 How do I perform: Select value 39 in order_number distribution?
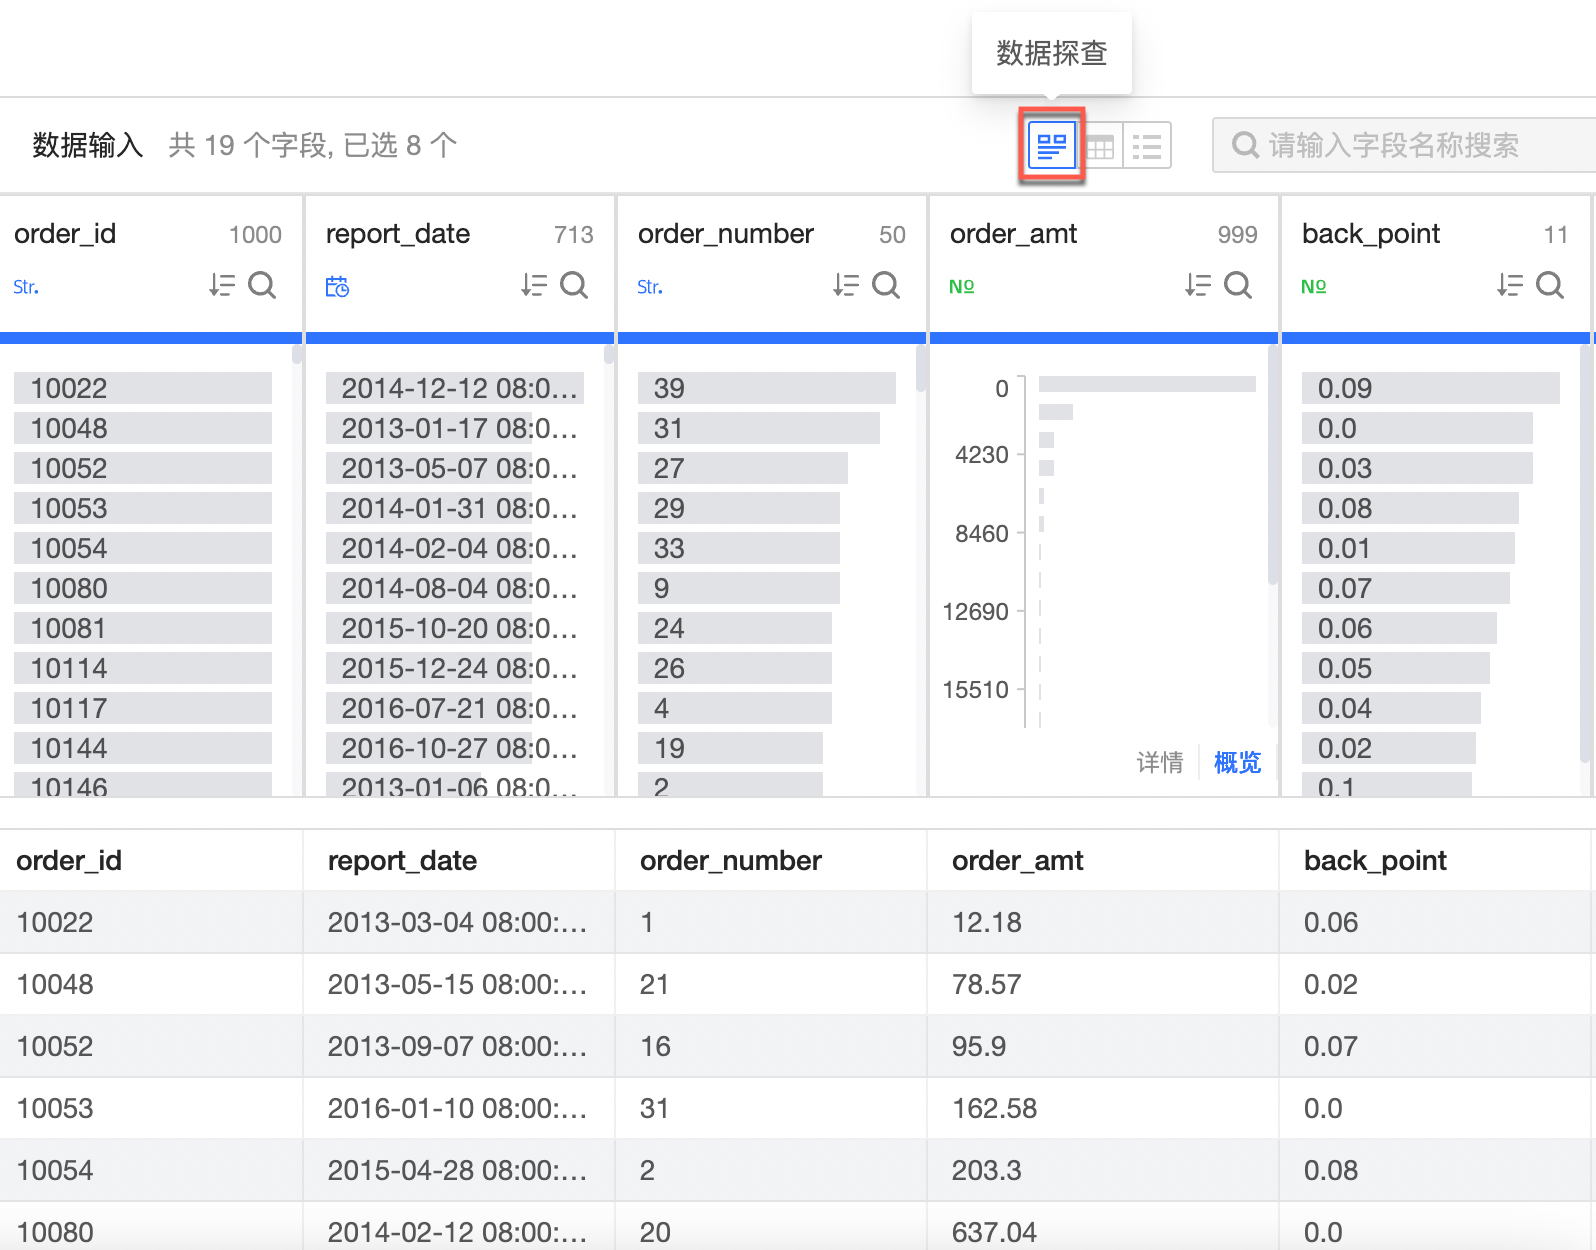(x=767, y=388)
